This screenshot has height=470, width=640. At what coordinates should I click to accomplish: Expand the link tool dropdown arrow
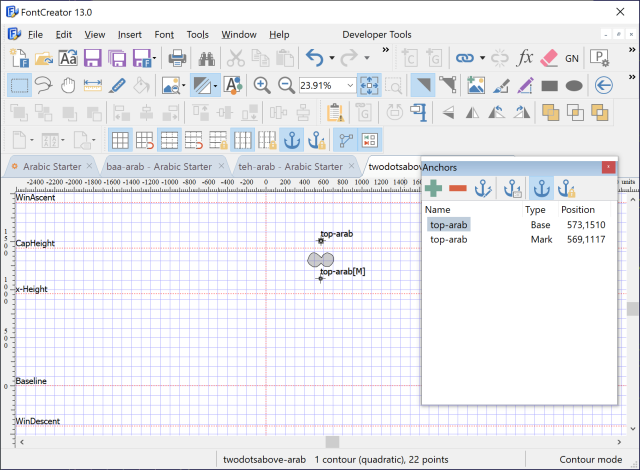482,59
